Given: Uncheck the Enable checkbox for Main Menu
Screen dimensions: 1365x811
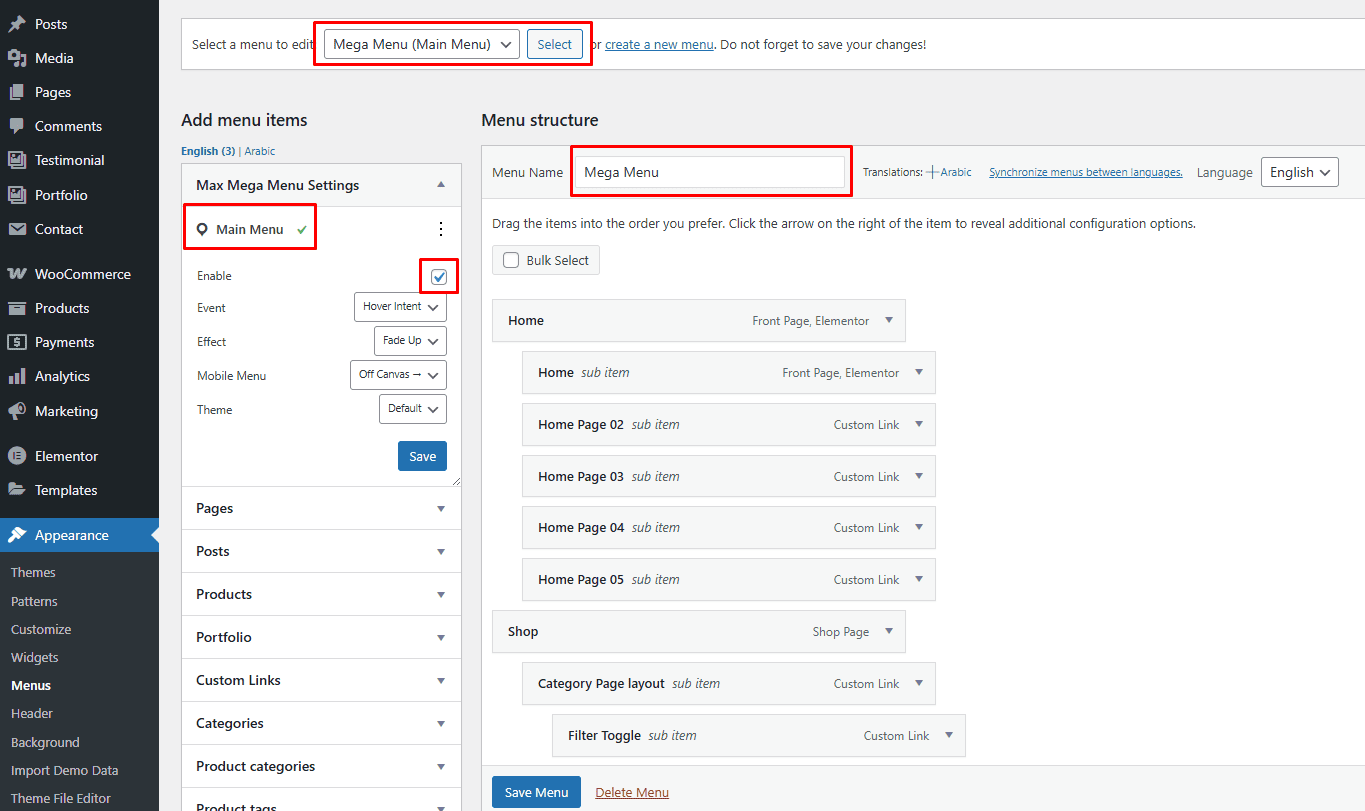Looking at the screenshot, I should (439, 276).
